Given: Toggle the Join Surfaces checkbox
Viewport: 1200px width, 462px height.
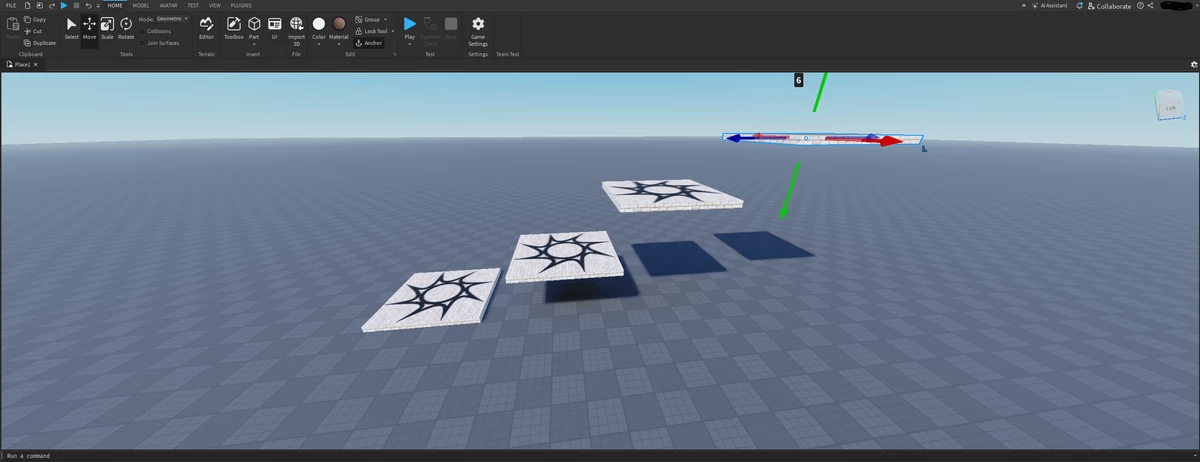Looking at the screenshot, I should (x=162, y=43).
